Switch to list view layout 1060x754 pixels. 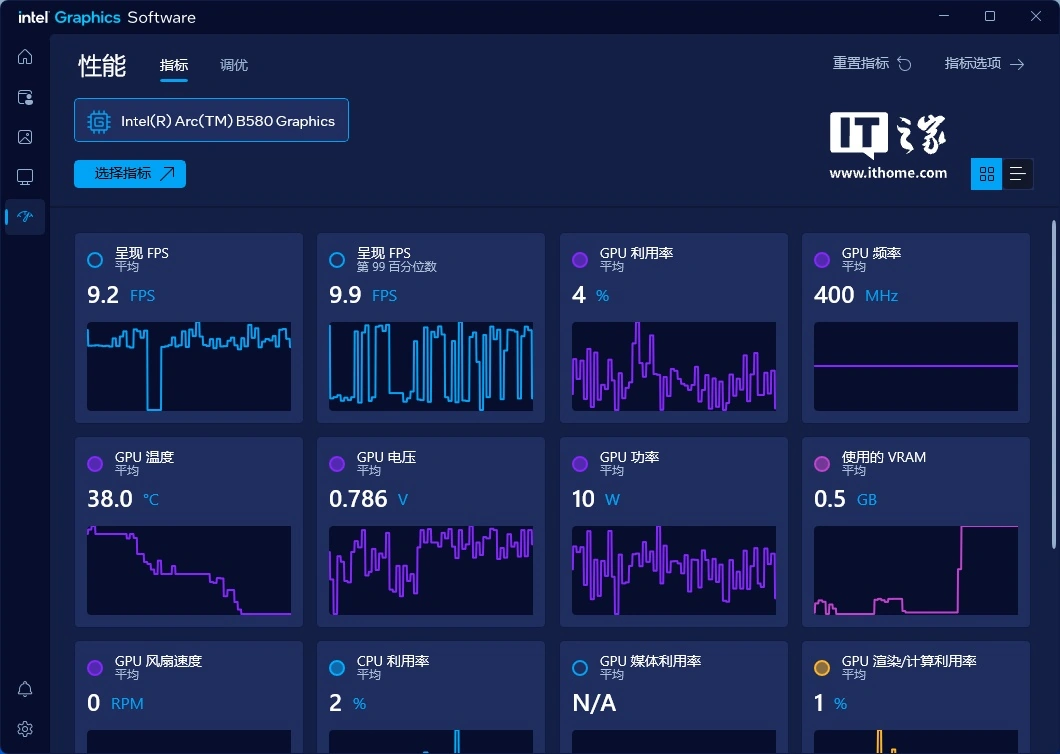point(1018,174)
